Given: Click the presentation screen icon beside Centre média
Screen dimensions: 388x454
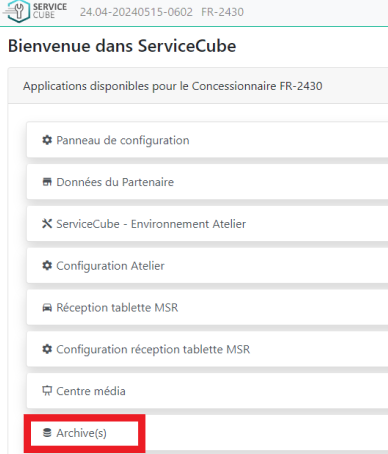Looking at the screenshot, I should click(47, 391).
